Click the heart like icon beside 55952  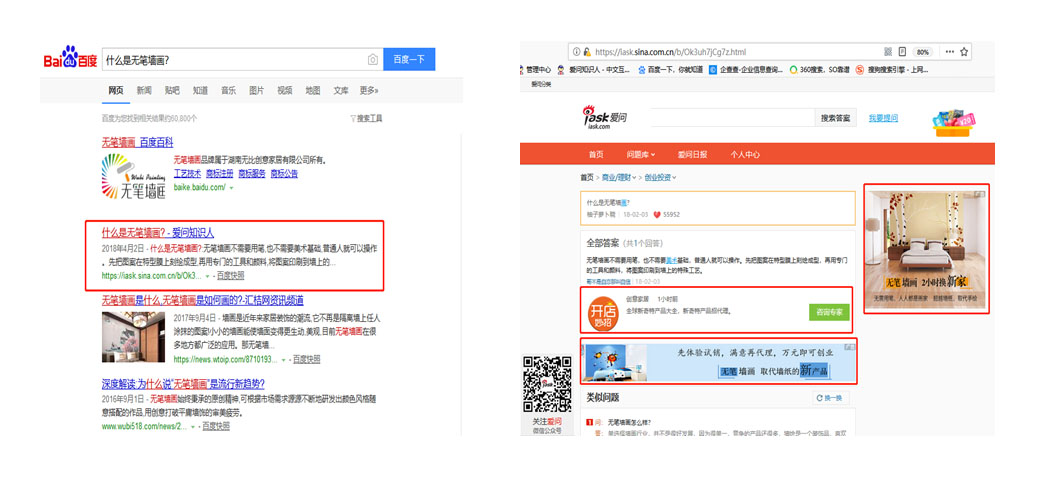click(x=656, y=215)
